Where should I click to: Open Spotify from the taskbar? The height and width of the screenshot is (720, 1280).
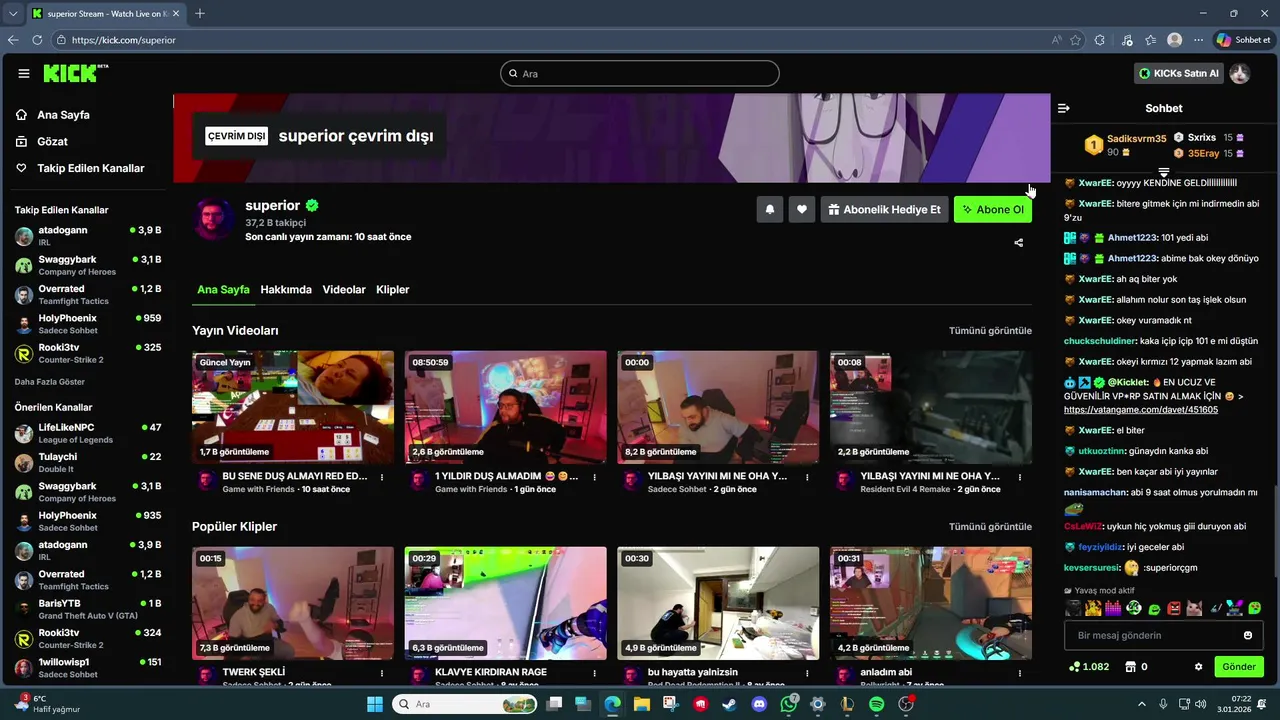[877, 704]
